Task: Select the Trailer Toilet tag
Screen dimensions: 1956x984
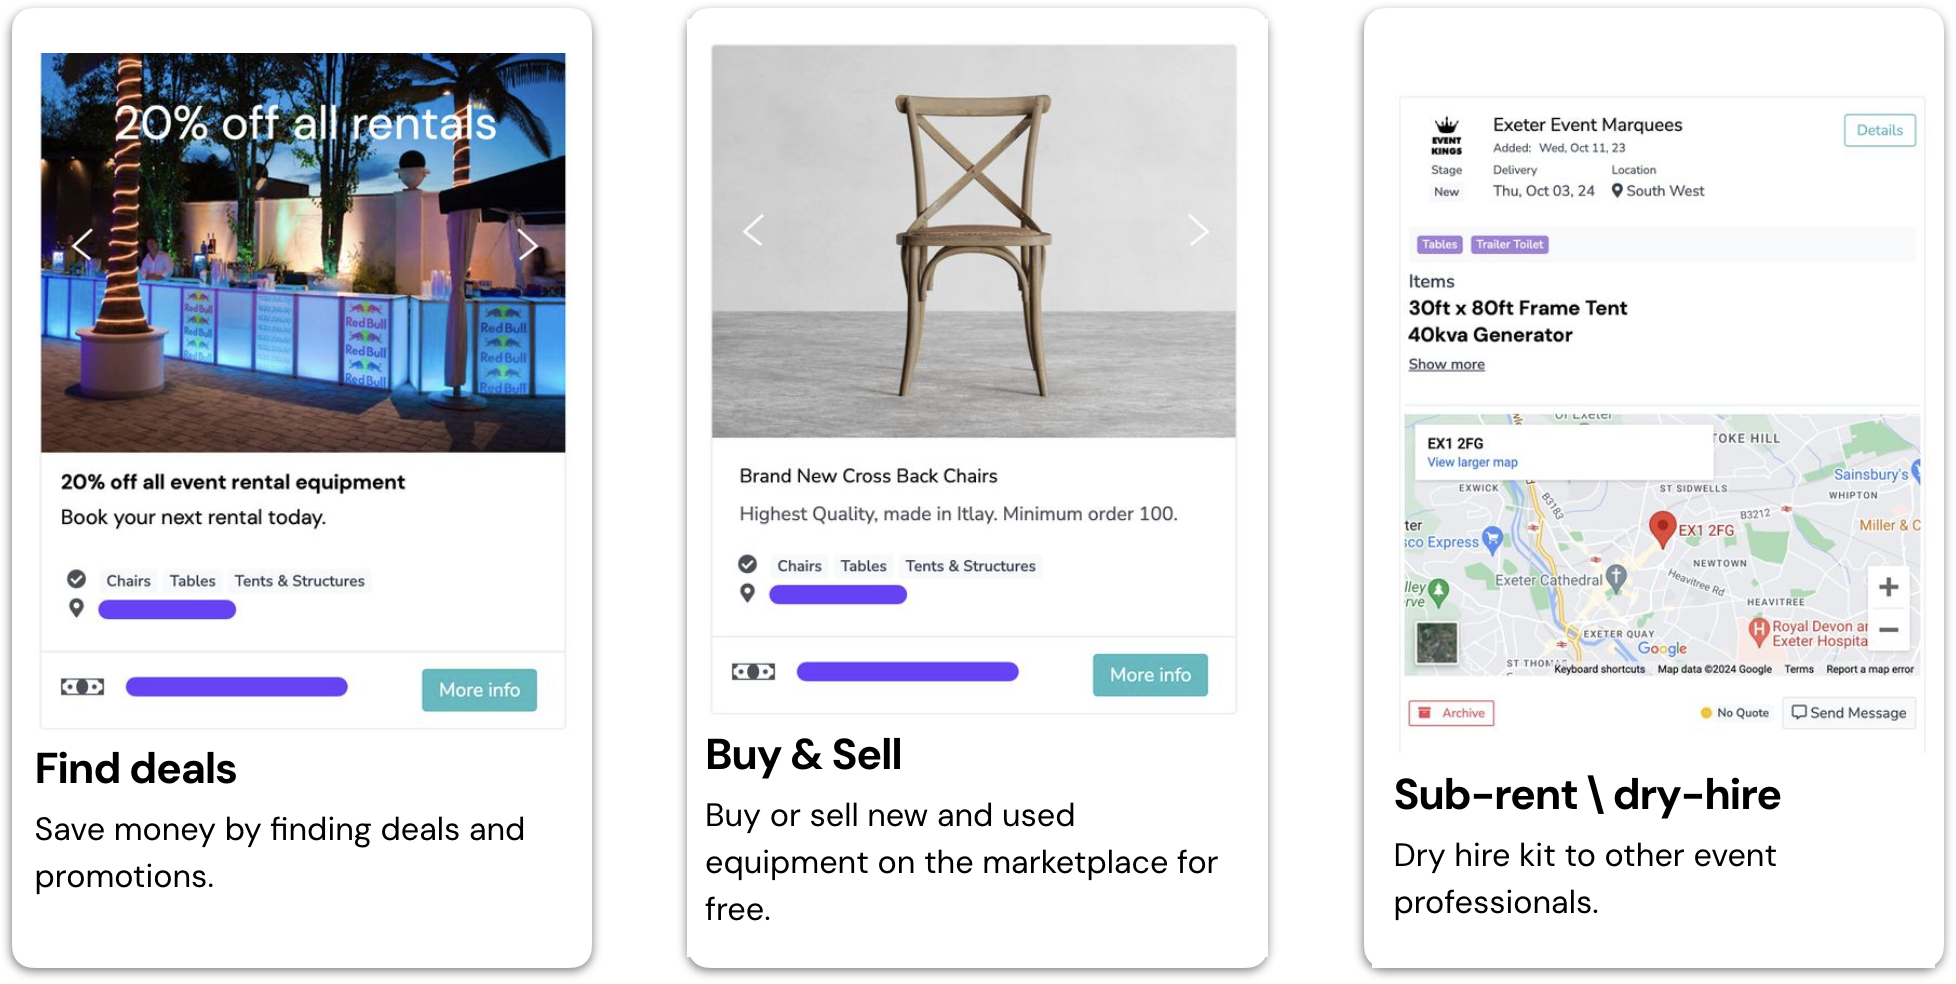Action: [1509, 244]
